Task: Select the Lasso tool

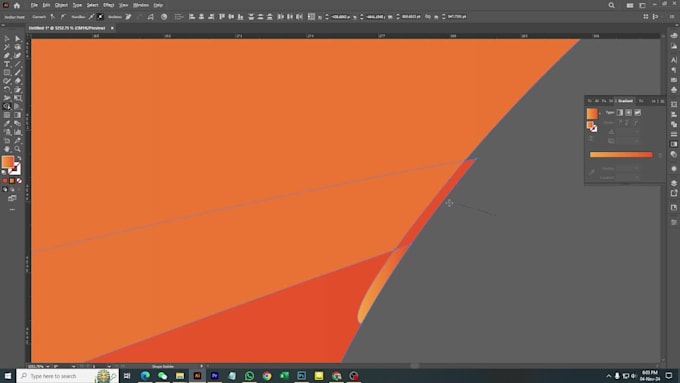Action: click(x=17, y=47)
